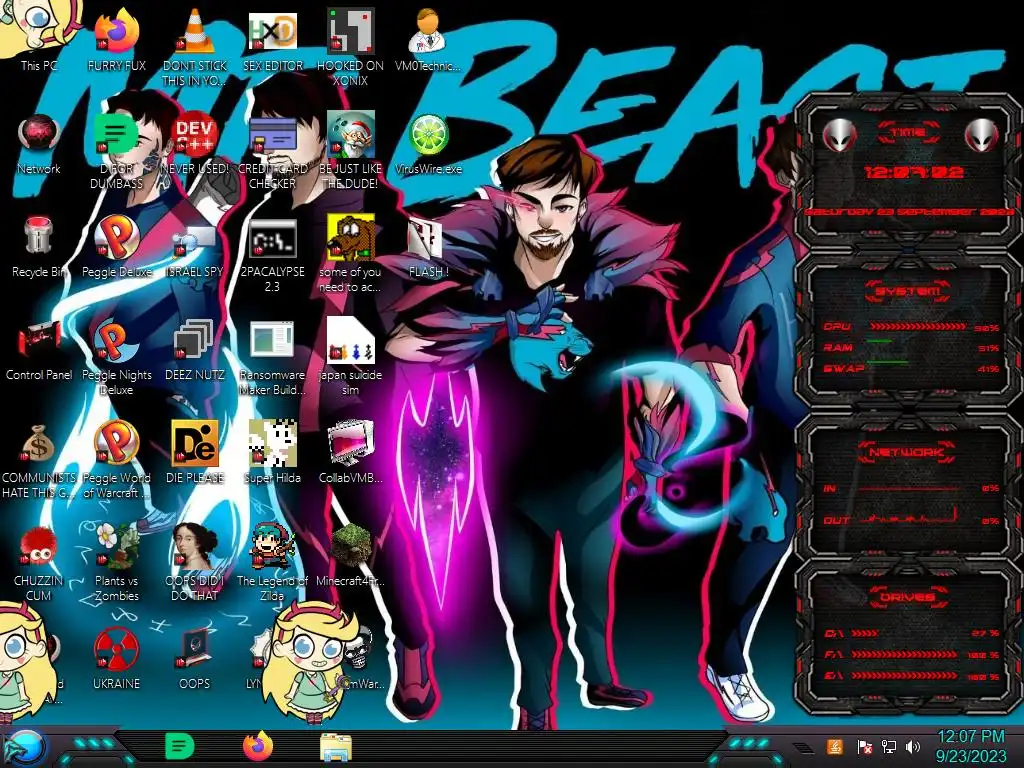Launch Super Hilda
The image size is (1024, 768).
[x=272, y=452]
